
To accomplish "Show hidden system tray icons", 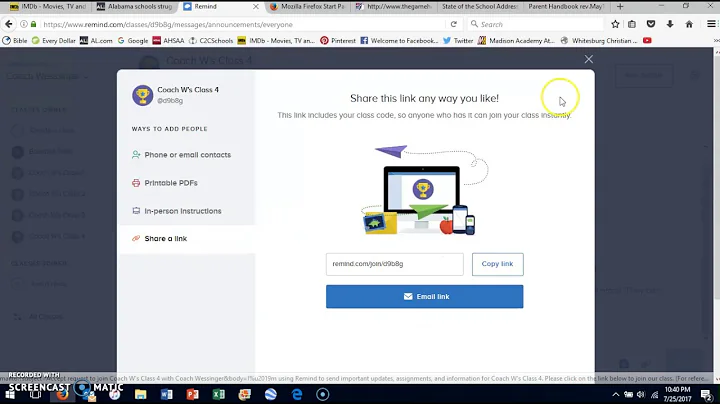I will coord(616,394).
